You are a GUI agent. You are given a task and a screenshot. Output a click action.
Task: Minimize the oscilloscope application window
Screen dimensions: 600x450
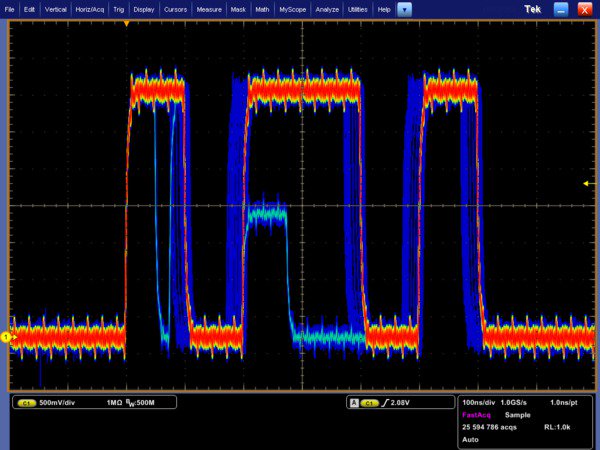pos(563,9)
